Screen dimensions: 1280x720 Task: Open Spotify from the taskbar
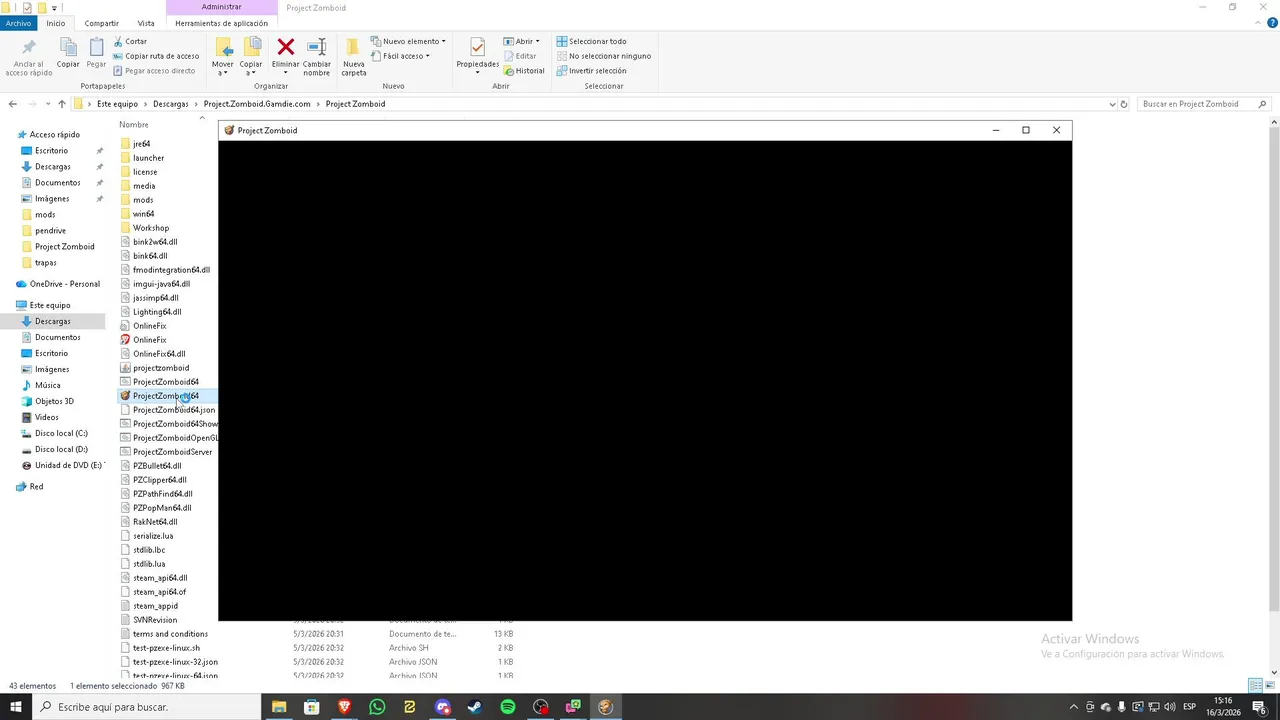tap(508, 707)
